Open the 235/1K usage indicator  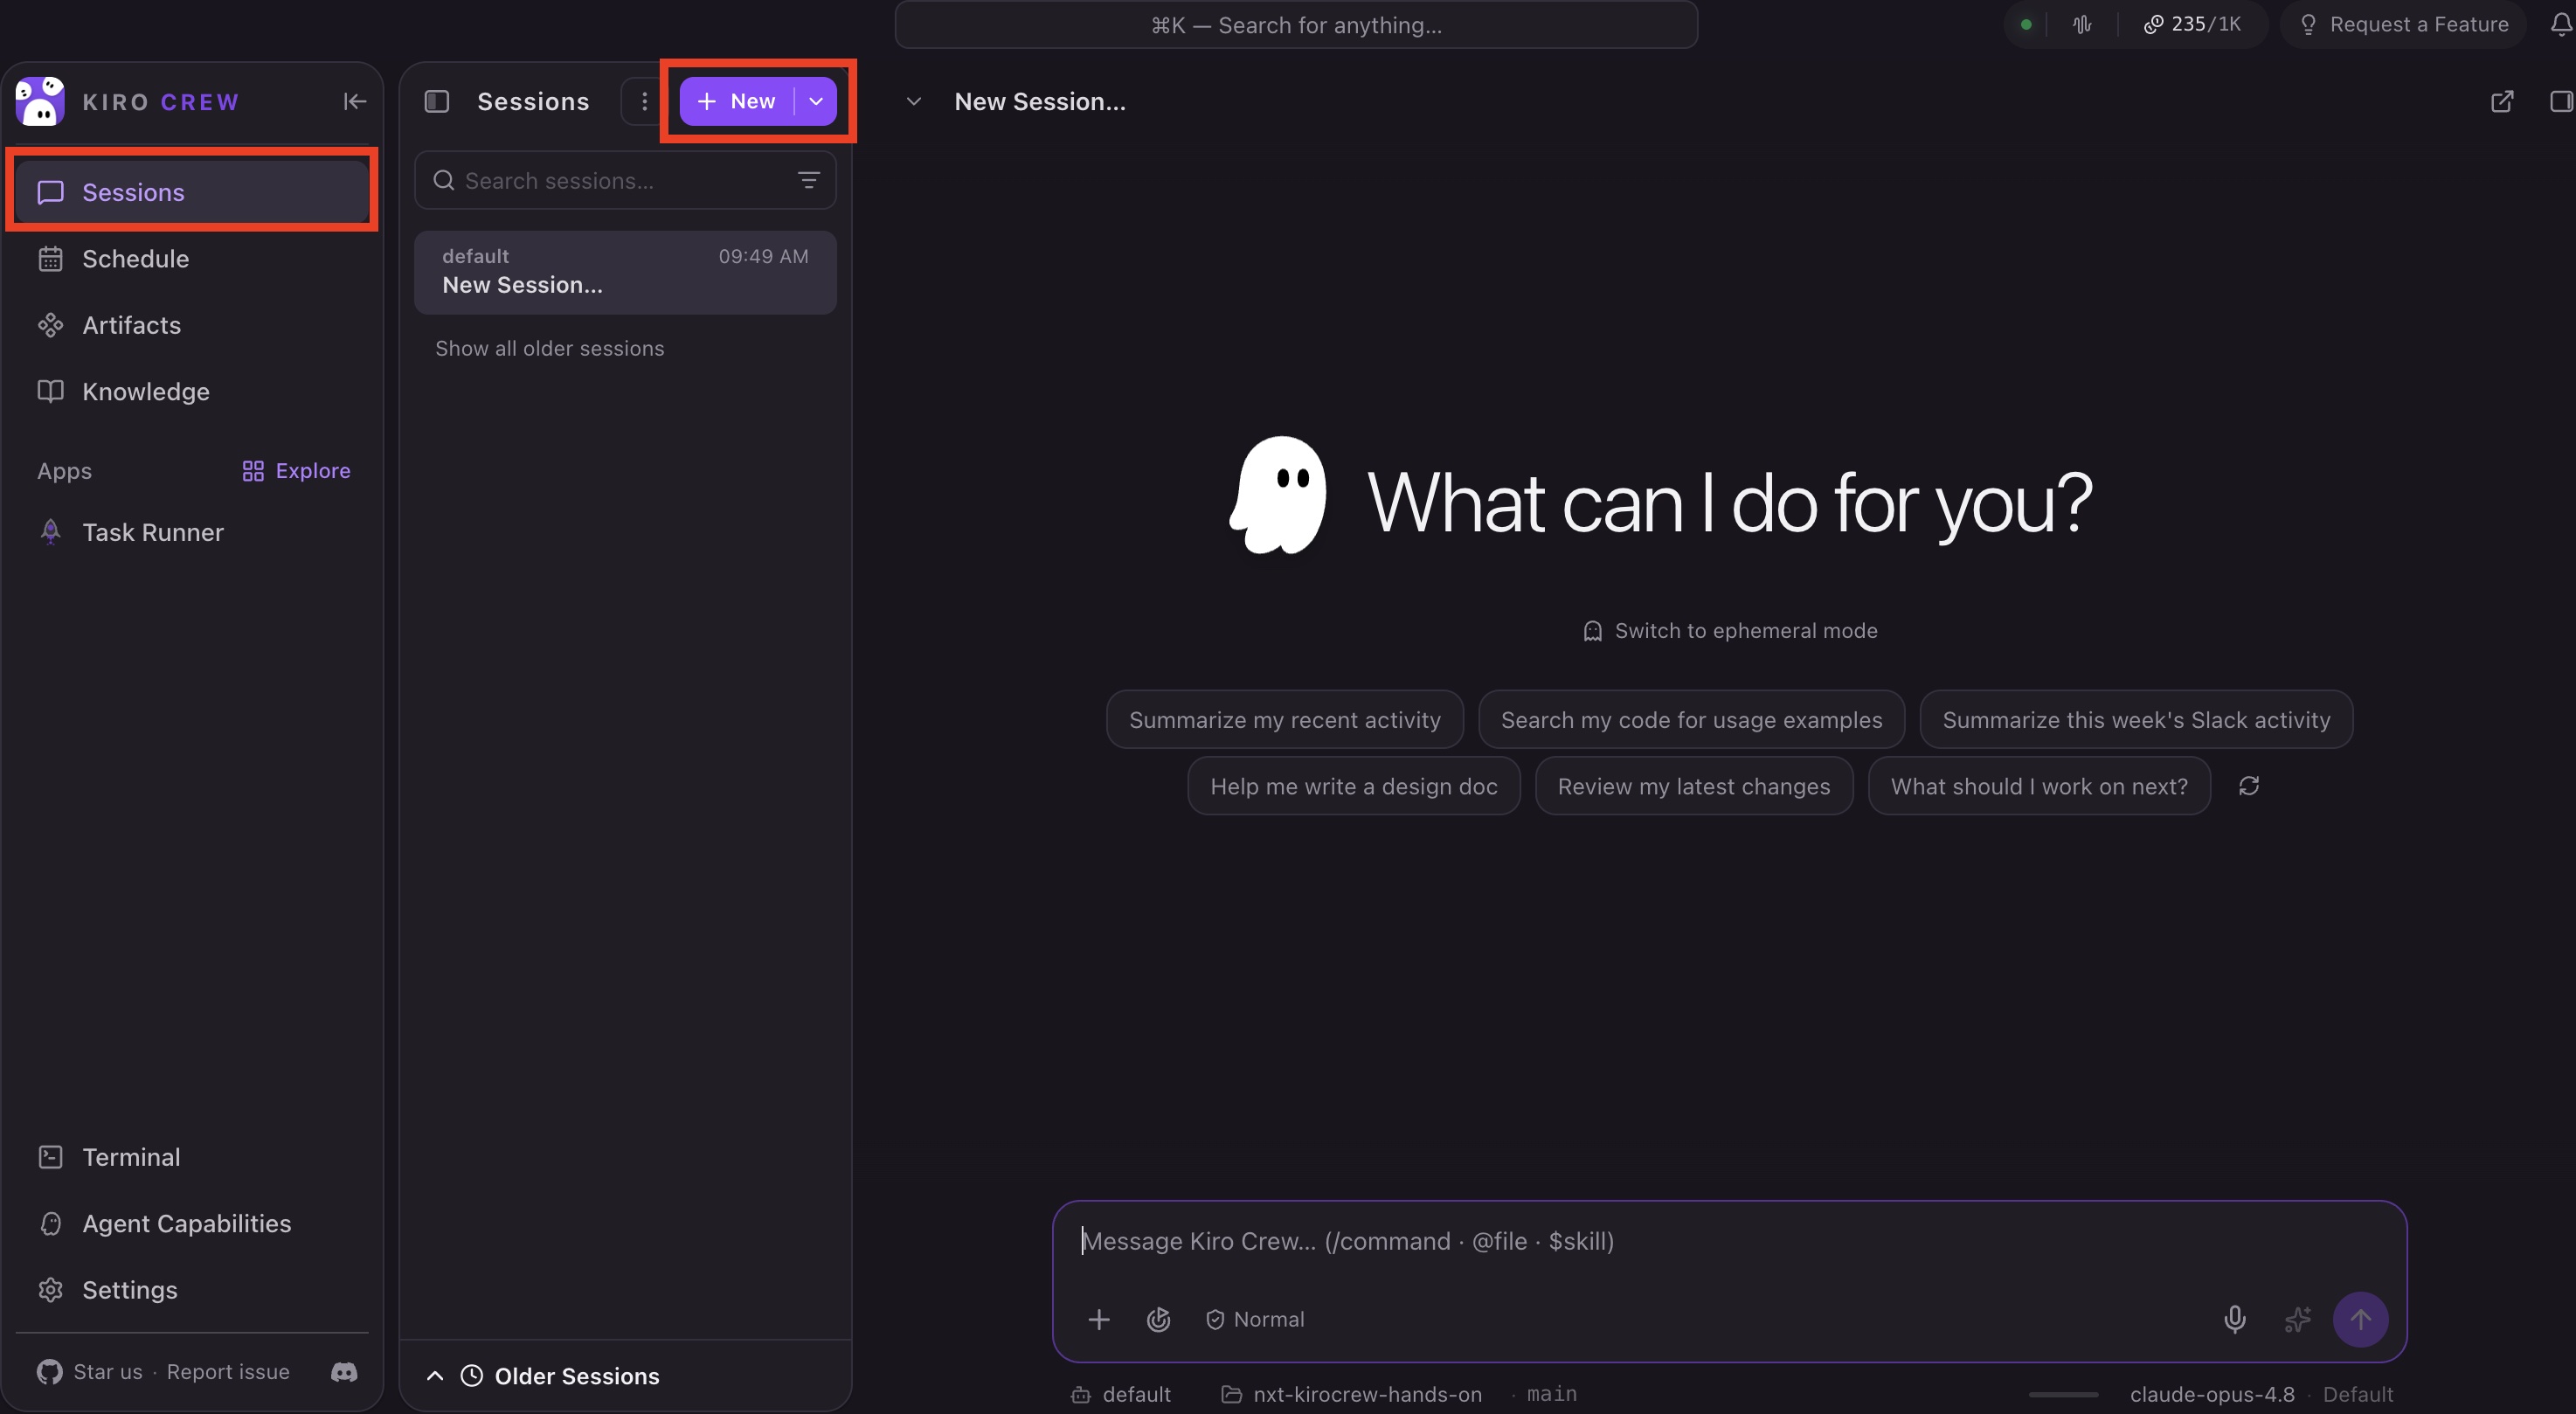(x=2192, y=24)
